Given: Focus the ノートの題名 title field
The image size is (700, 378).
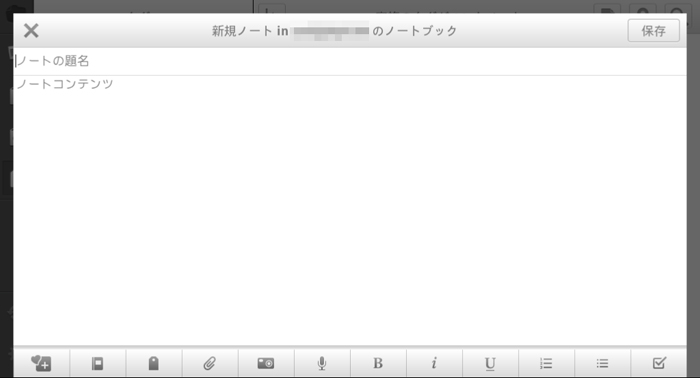Looking at the screenshot, I should pos(350,61).
